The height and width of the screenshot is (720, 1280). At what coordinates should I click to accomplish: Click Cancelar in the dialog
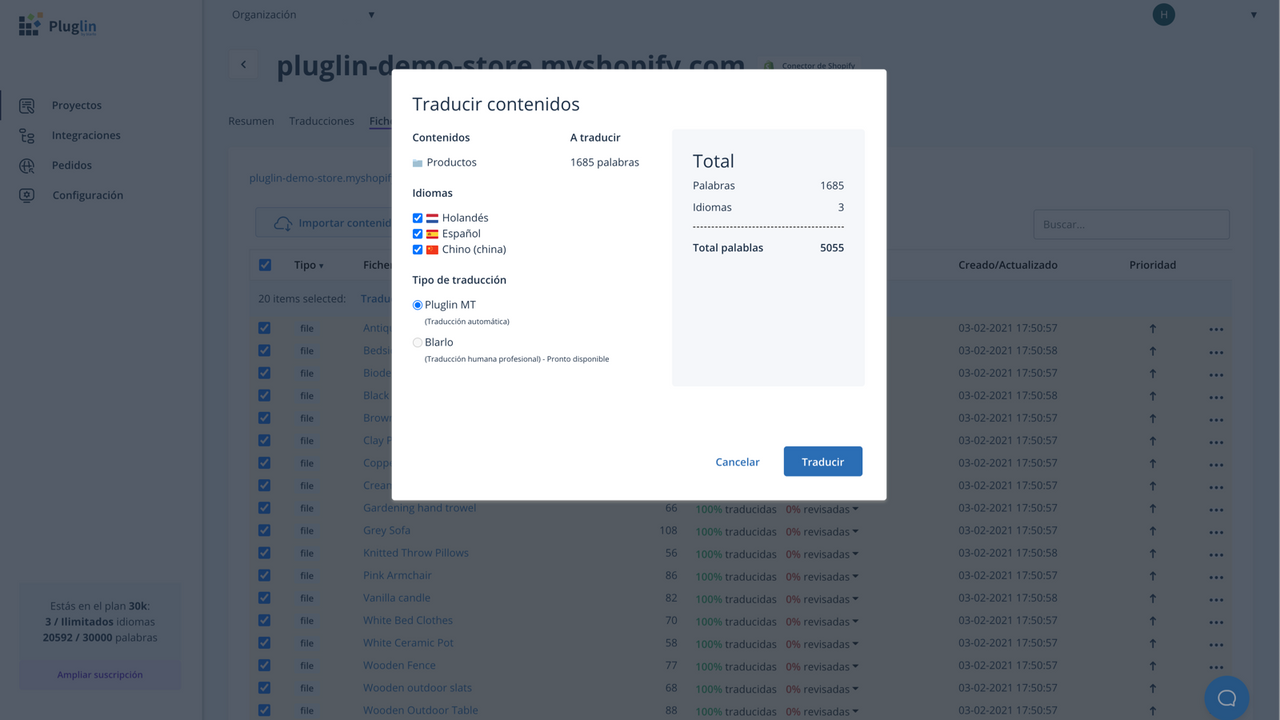pos(737,462)
